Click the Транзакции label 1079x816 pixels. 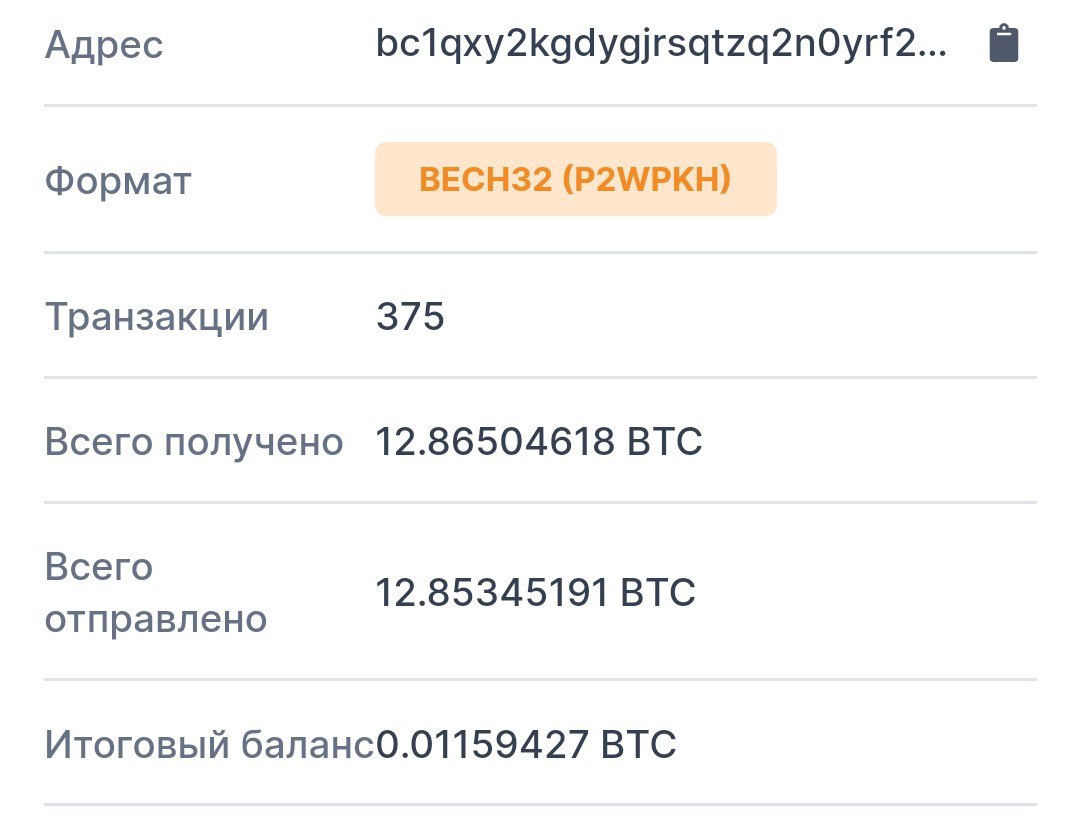(x=157, y=317)
